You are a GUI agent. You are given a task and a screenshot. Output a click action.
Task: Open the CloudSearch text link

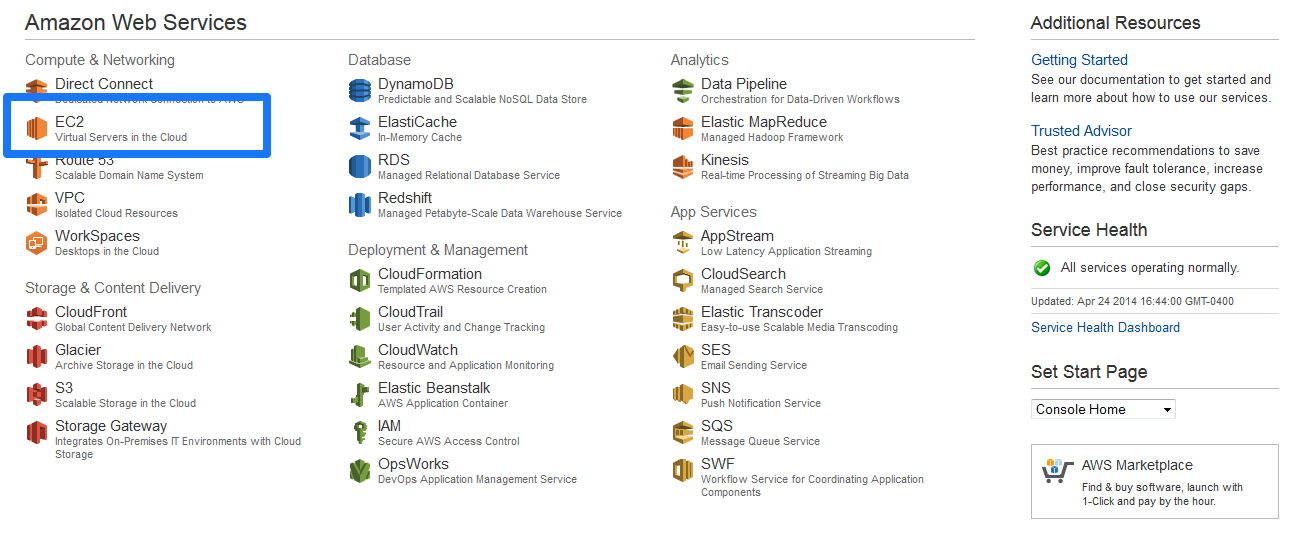tap(743, 274)
